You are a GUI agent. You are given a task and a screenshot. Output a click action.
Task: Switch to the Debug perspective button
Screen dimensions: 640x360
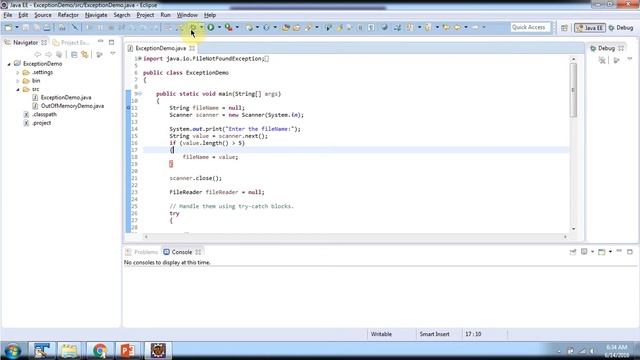(621, 28)
